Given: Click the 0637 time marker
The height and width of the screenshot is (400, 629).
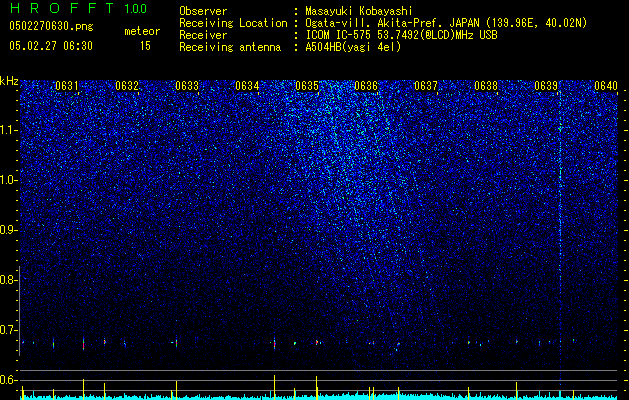Looking at the screenshot, I should point(426,86).
